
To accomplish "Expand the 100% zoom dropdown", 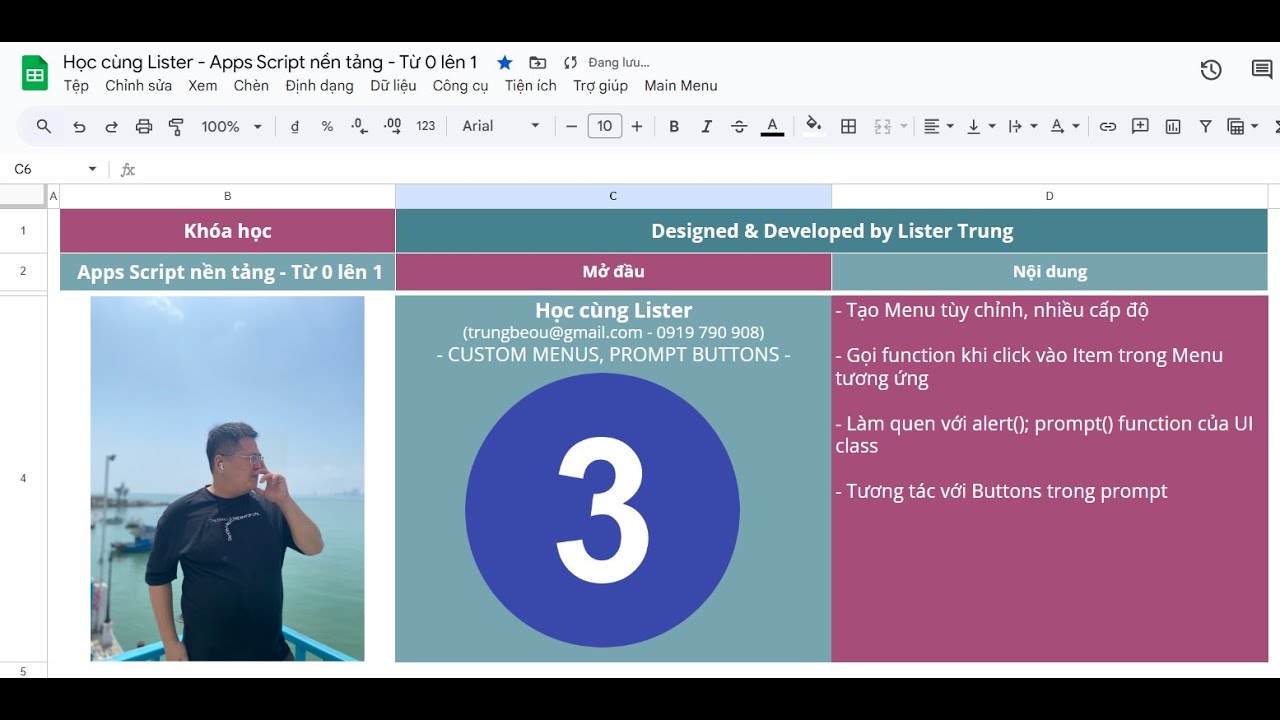I will click(231, 126).
